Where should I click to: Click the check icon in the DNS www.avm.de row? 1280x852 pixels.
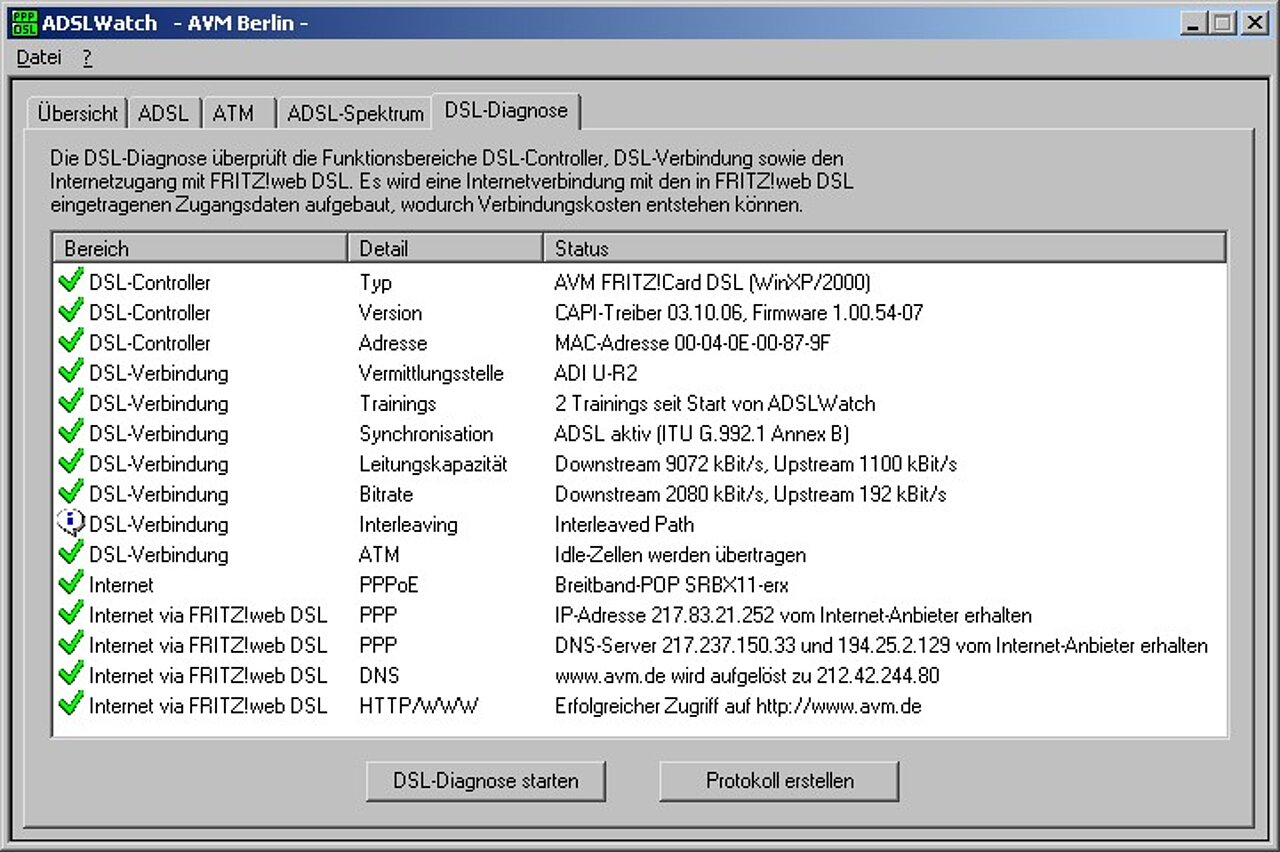click(x=71, y=675)
